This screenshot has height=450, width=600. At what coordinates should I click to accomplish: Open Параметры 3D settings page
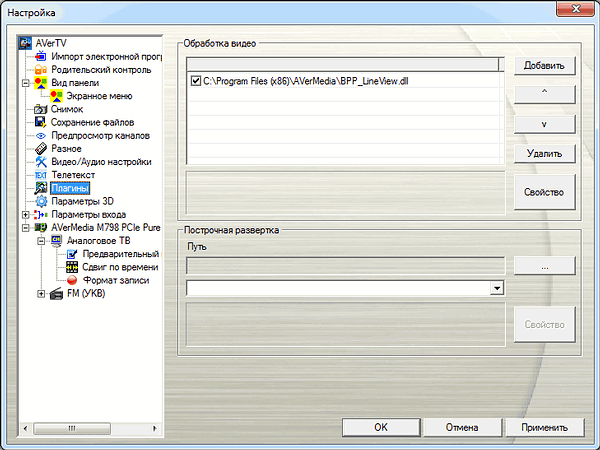[83, 201]
